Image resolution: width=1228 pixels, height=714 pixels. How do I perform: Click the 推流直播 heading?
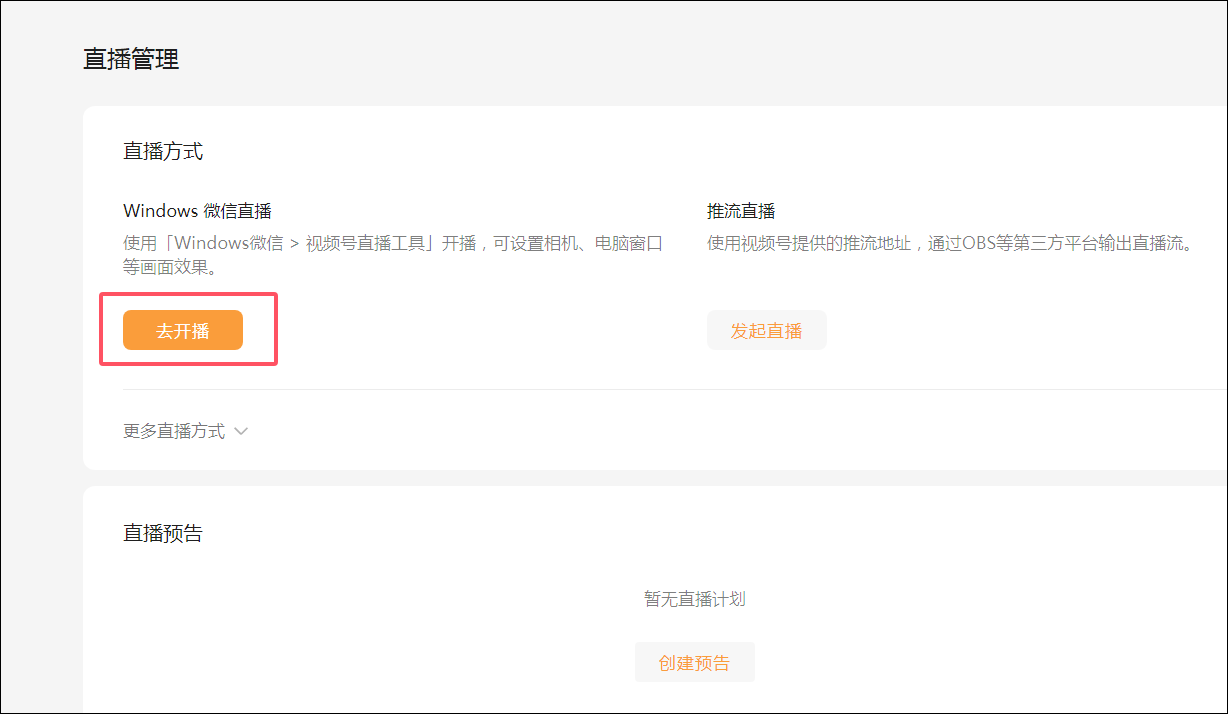pyautogui.click(x=741, y=211)
